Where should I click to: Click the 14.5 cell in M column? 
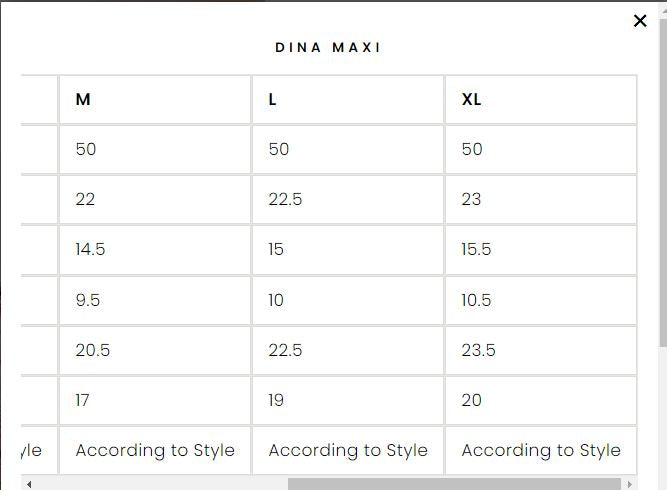point(90,250)
